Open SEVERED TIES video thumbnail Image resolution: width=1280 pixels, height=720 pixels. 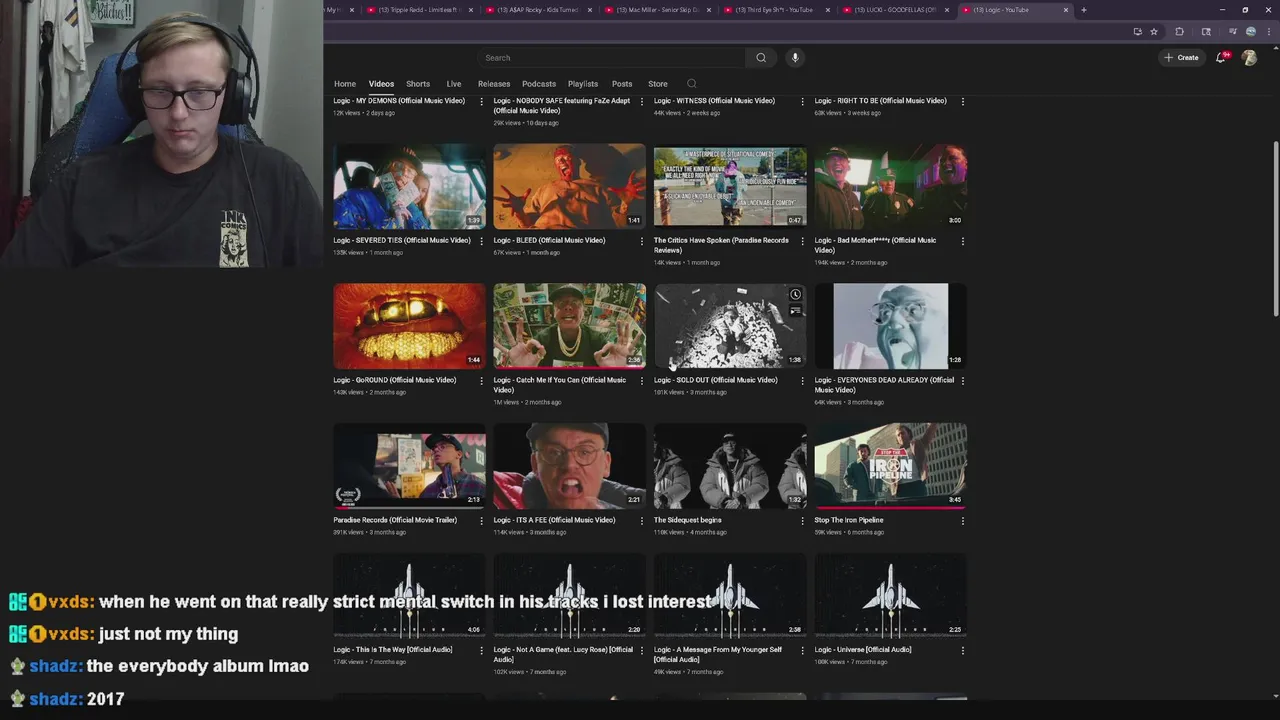[x=409, y=186]
